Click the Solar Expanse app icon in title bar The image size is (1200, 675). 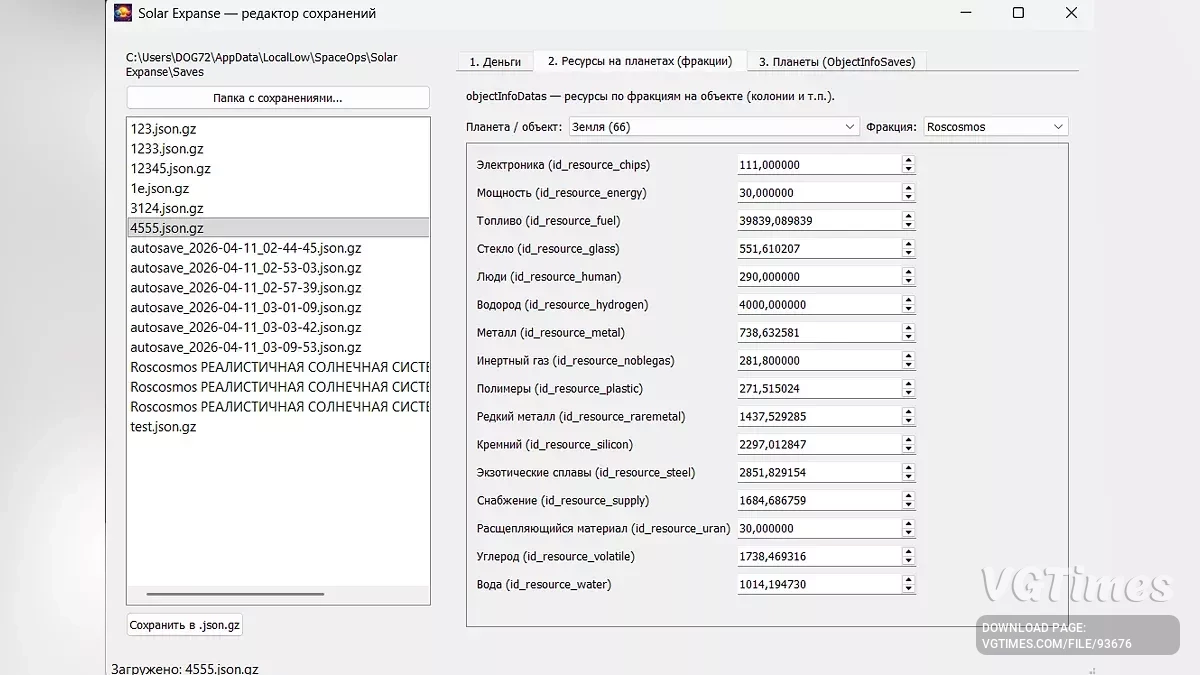tap(123, 14)
